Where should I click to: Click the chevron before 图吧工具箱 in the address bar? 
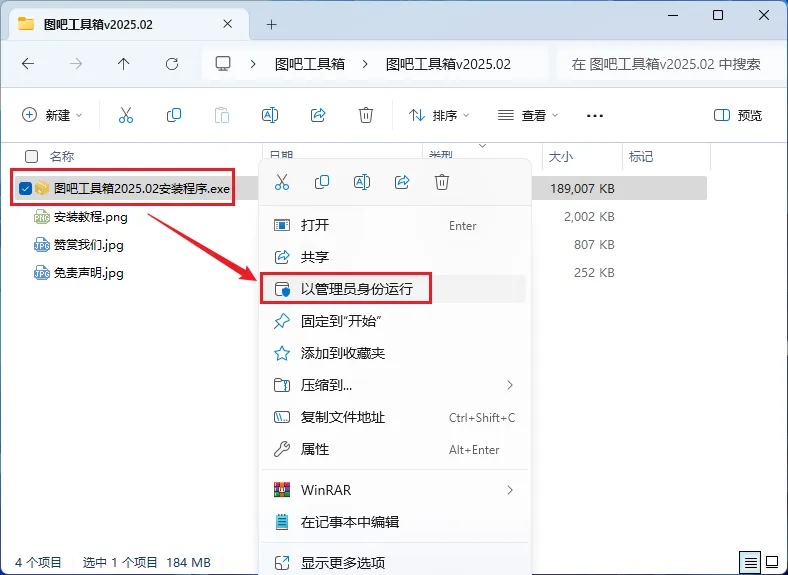(253, 64)
